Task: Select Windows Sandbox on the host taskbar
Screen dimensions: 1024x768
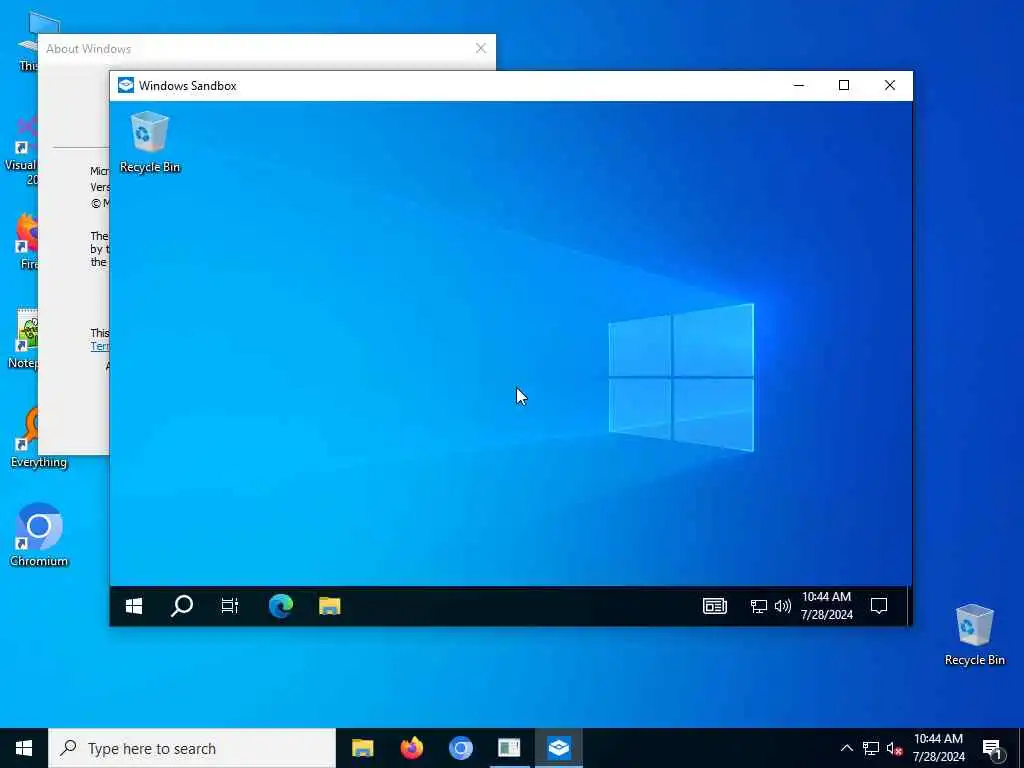Action: click(x=558, y=748)
